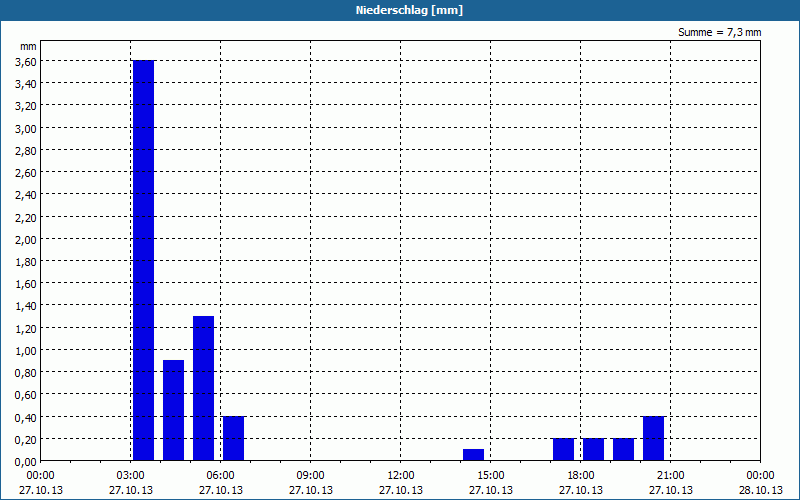
Task: Select the 12:00 x-axis time label
Action: coord(401,476)
